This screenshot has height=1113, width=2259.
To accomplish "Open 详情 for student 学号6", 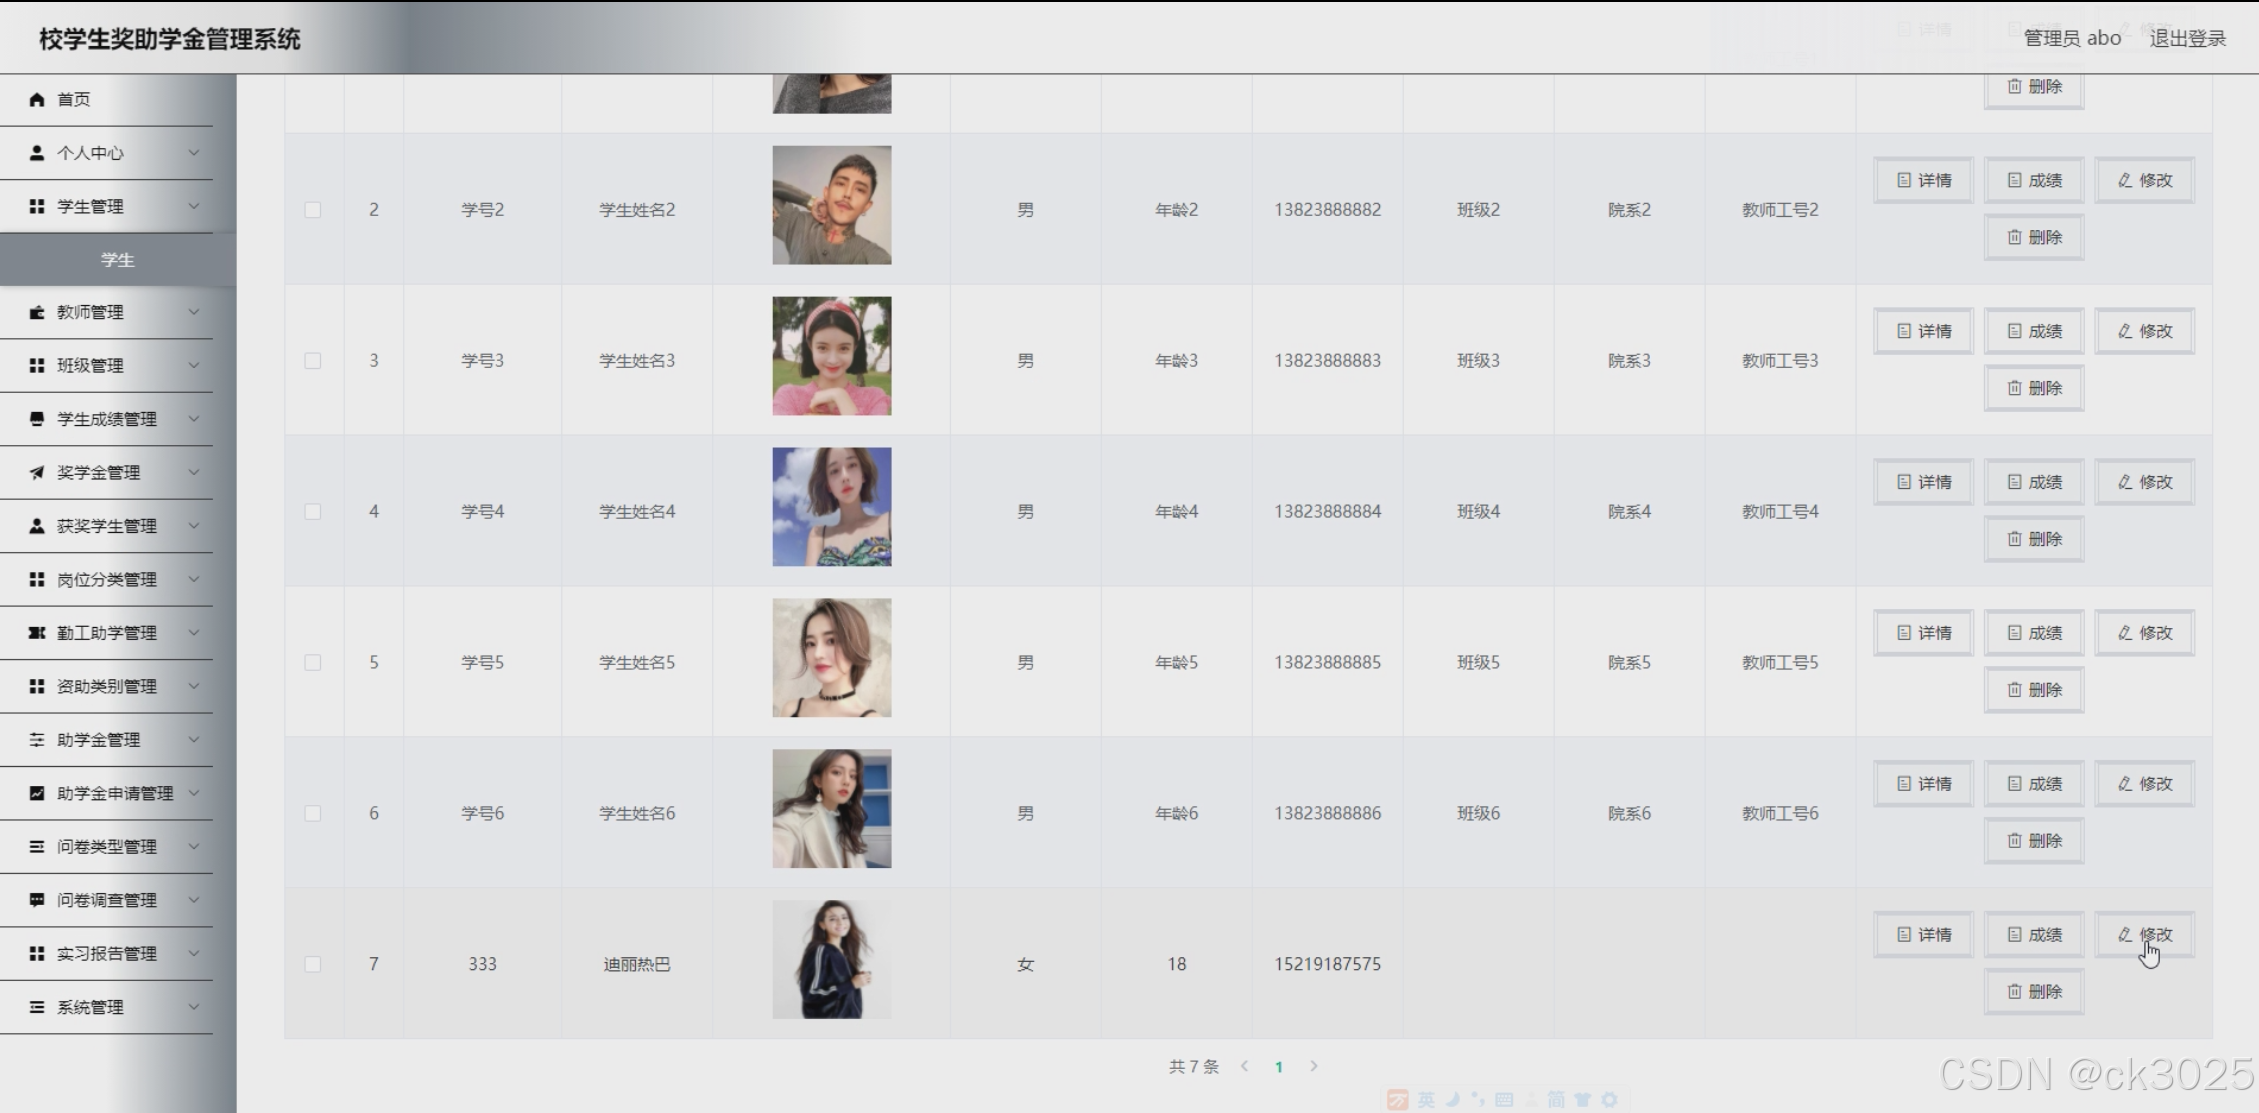I will point(1923,784).
